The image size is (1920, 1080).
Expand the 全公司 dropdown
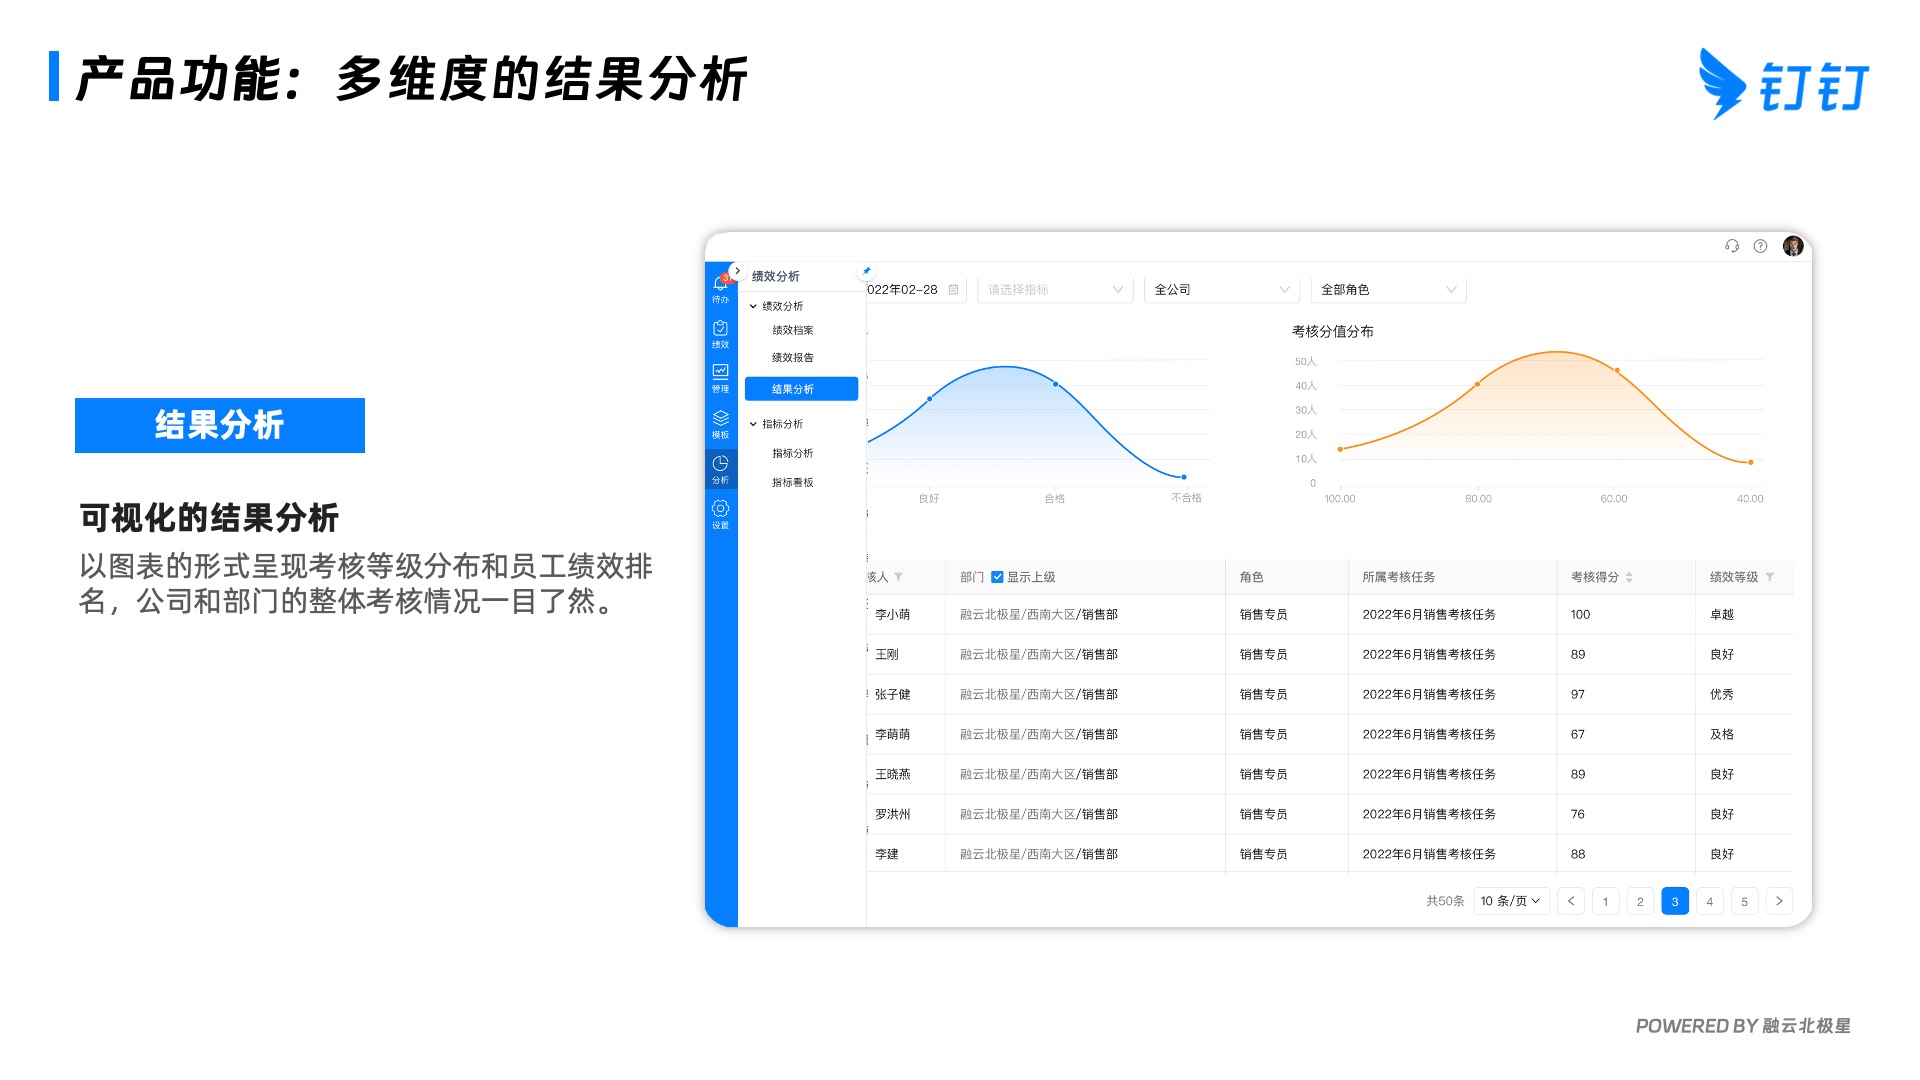(x=1221, y=290)
